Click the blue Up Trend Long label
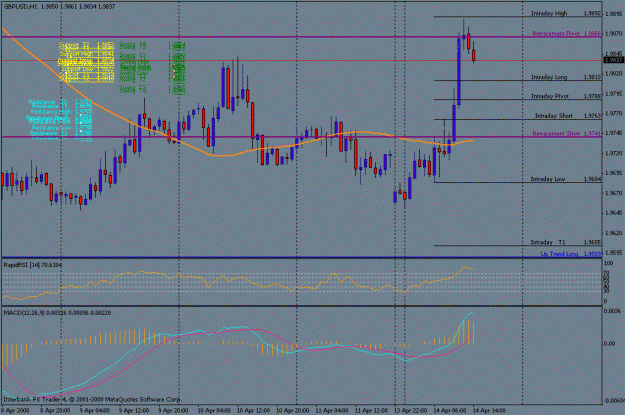The width and height of the screenshot is (625, 415). click(570, 254)
